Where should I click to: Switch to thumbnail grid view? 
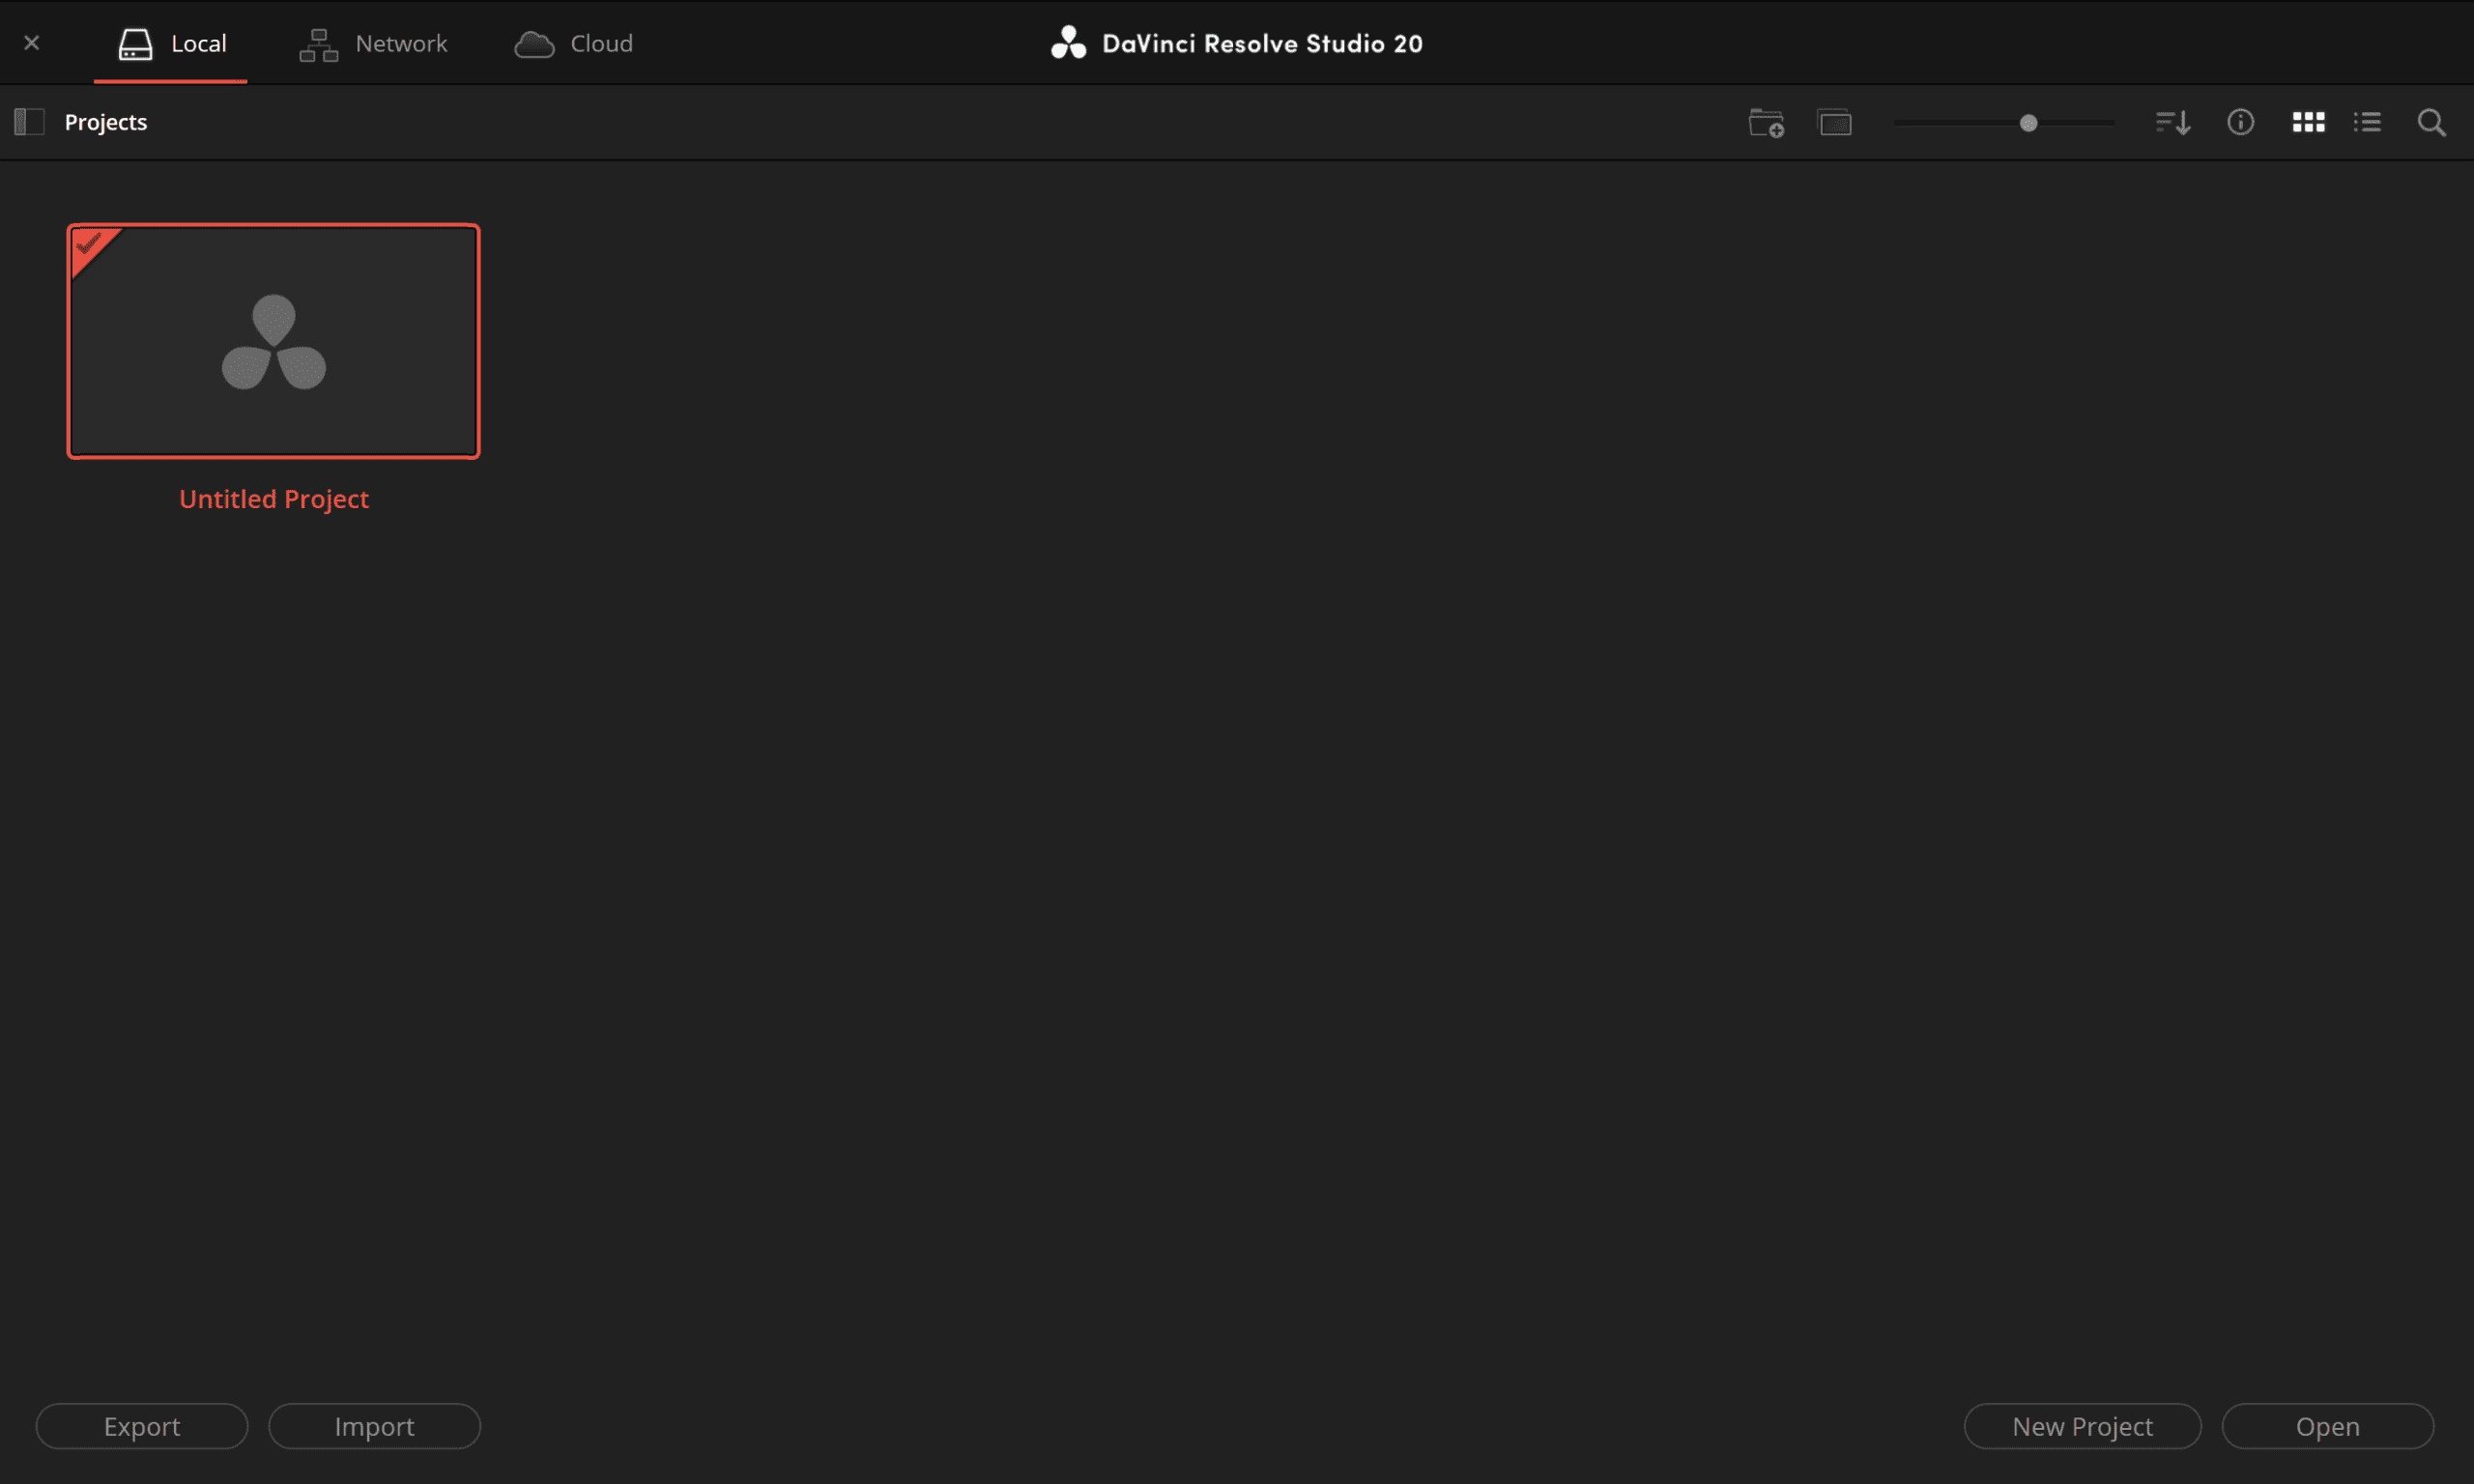2308,122
